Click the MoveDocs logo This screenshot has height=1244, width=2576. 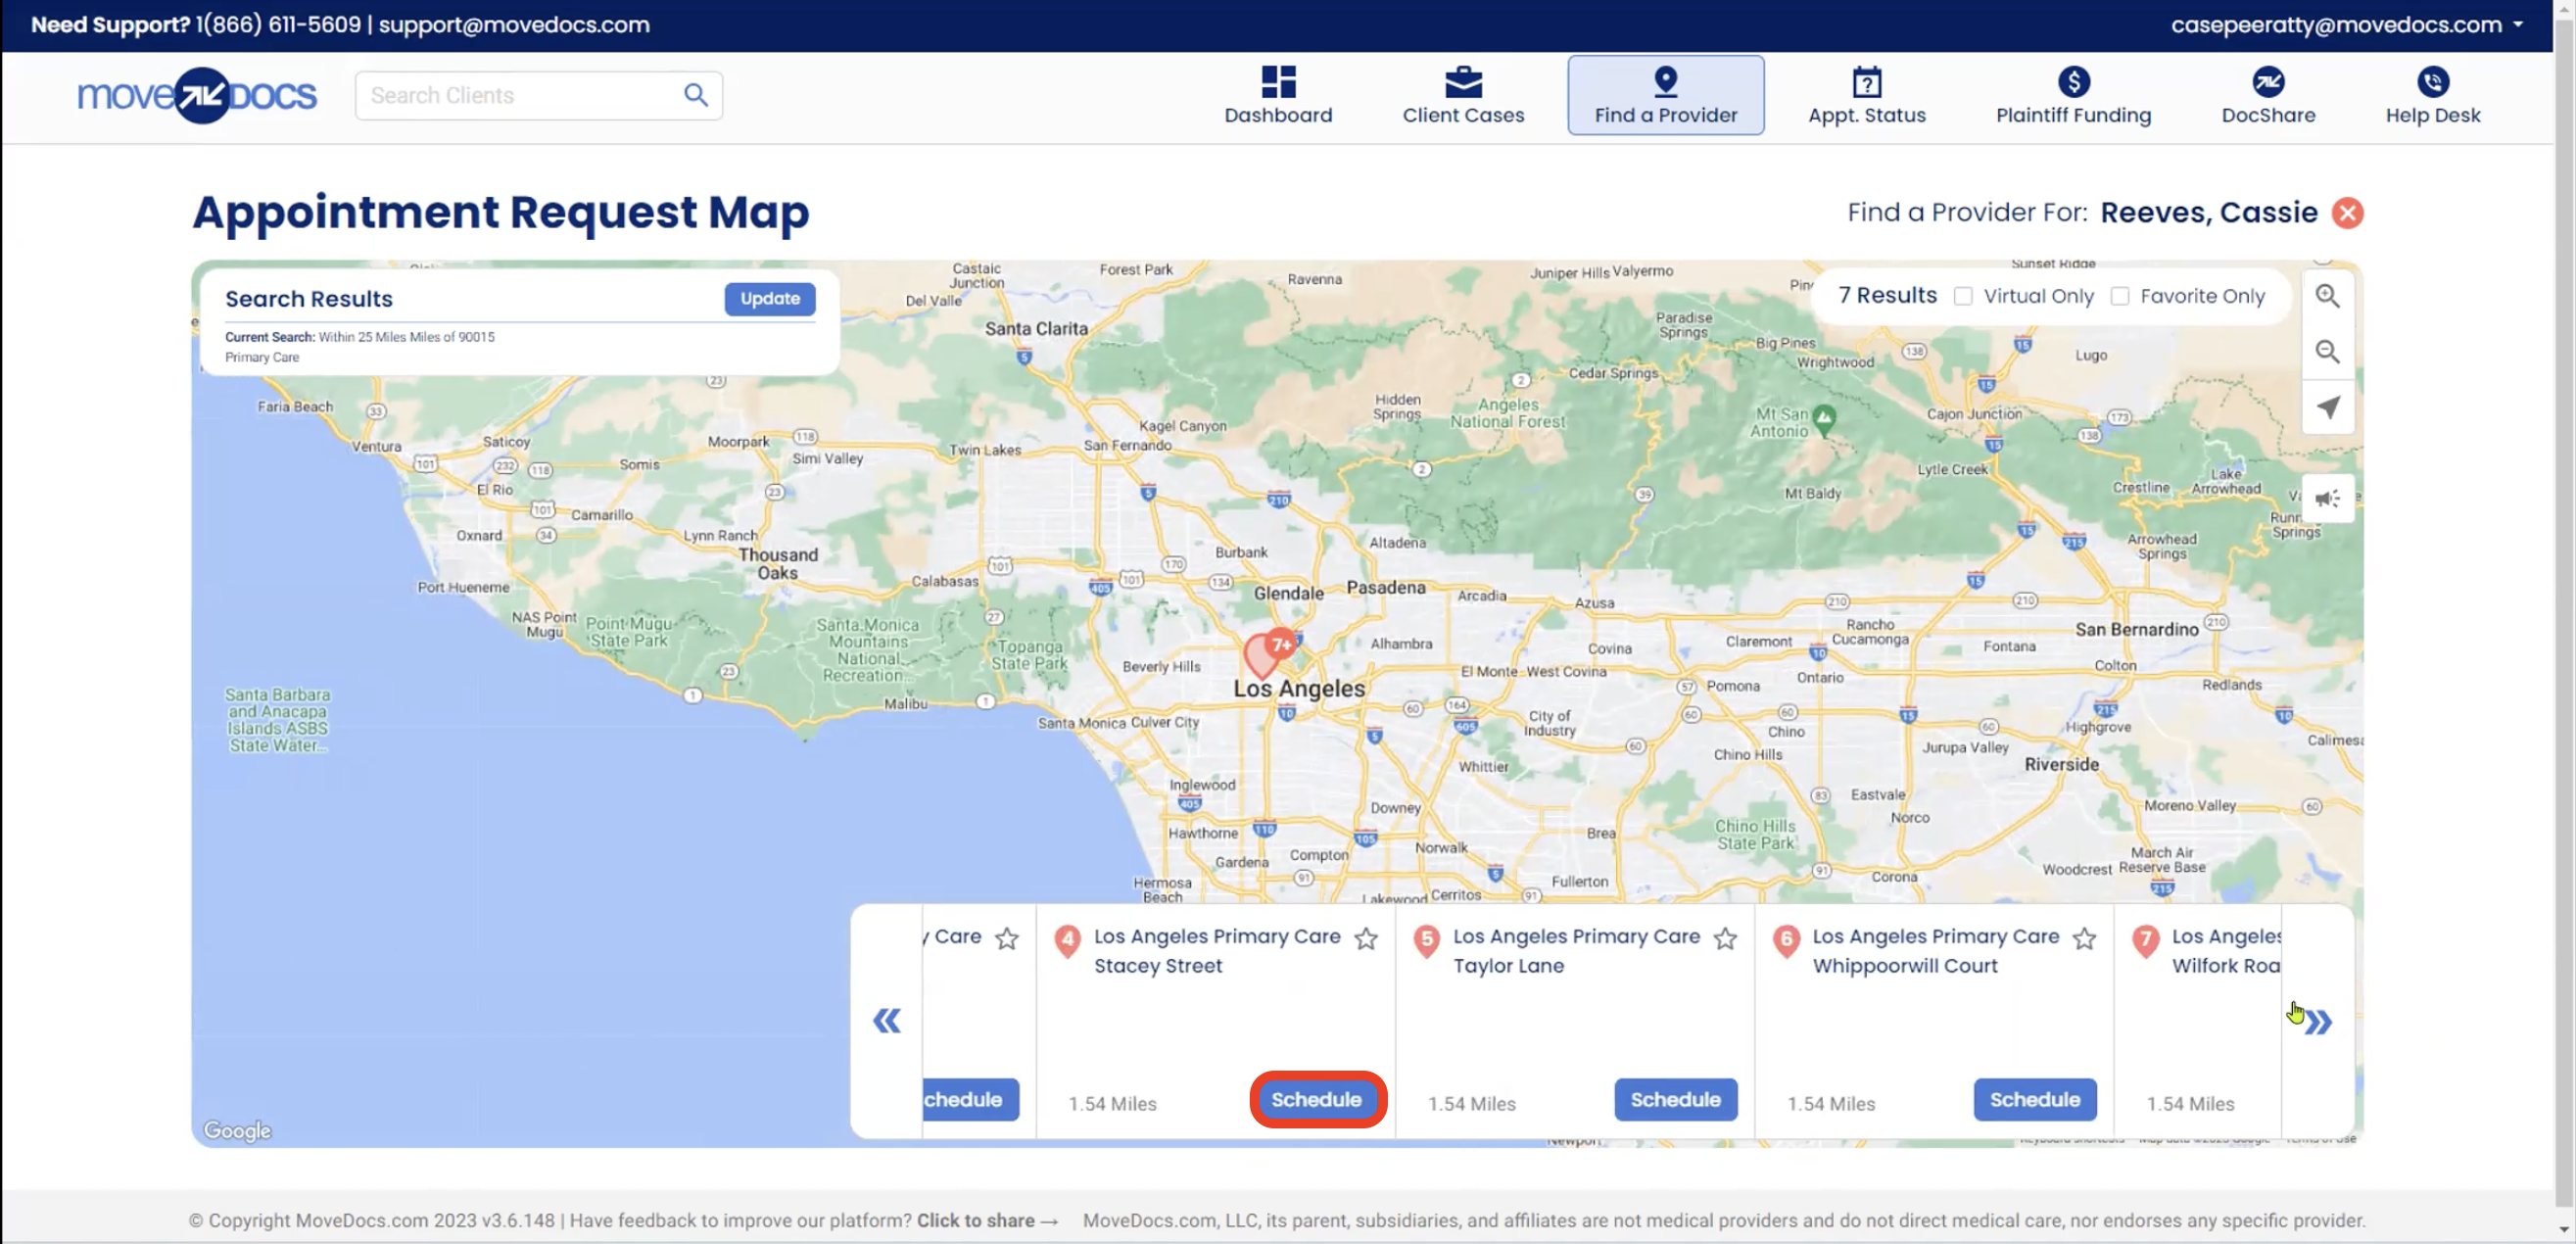point(197,95)
